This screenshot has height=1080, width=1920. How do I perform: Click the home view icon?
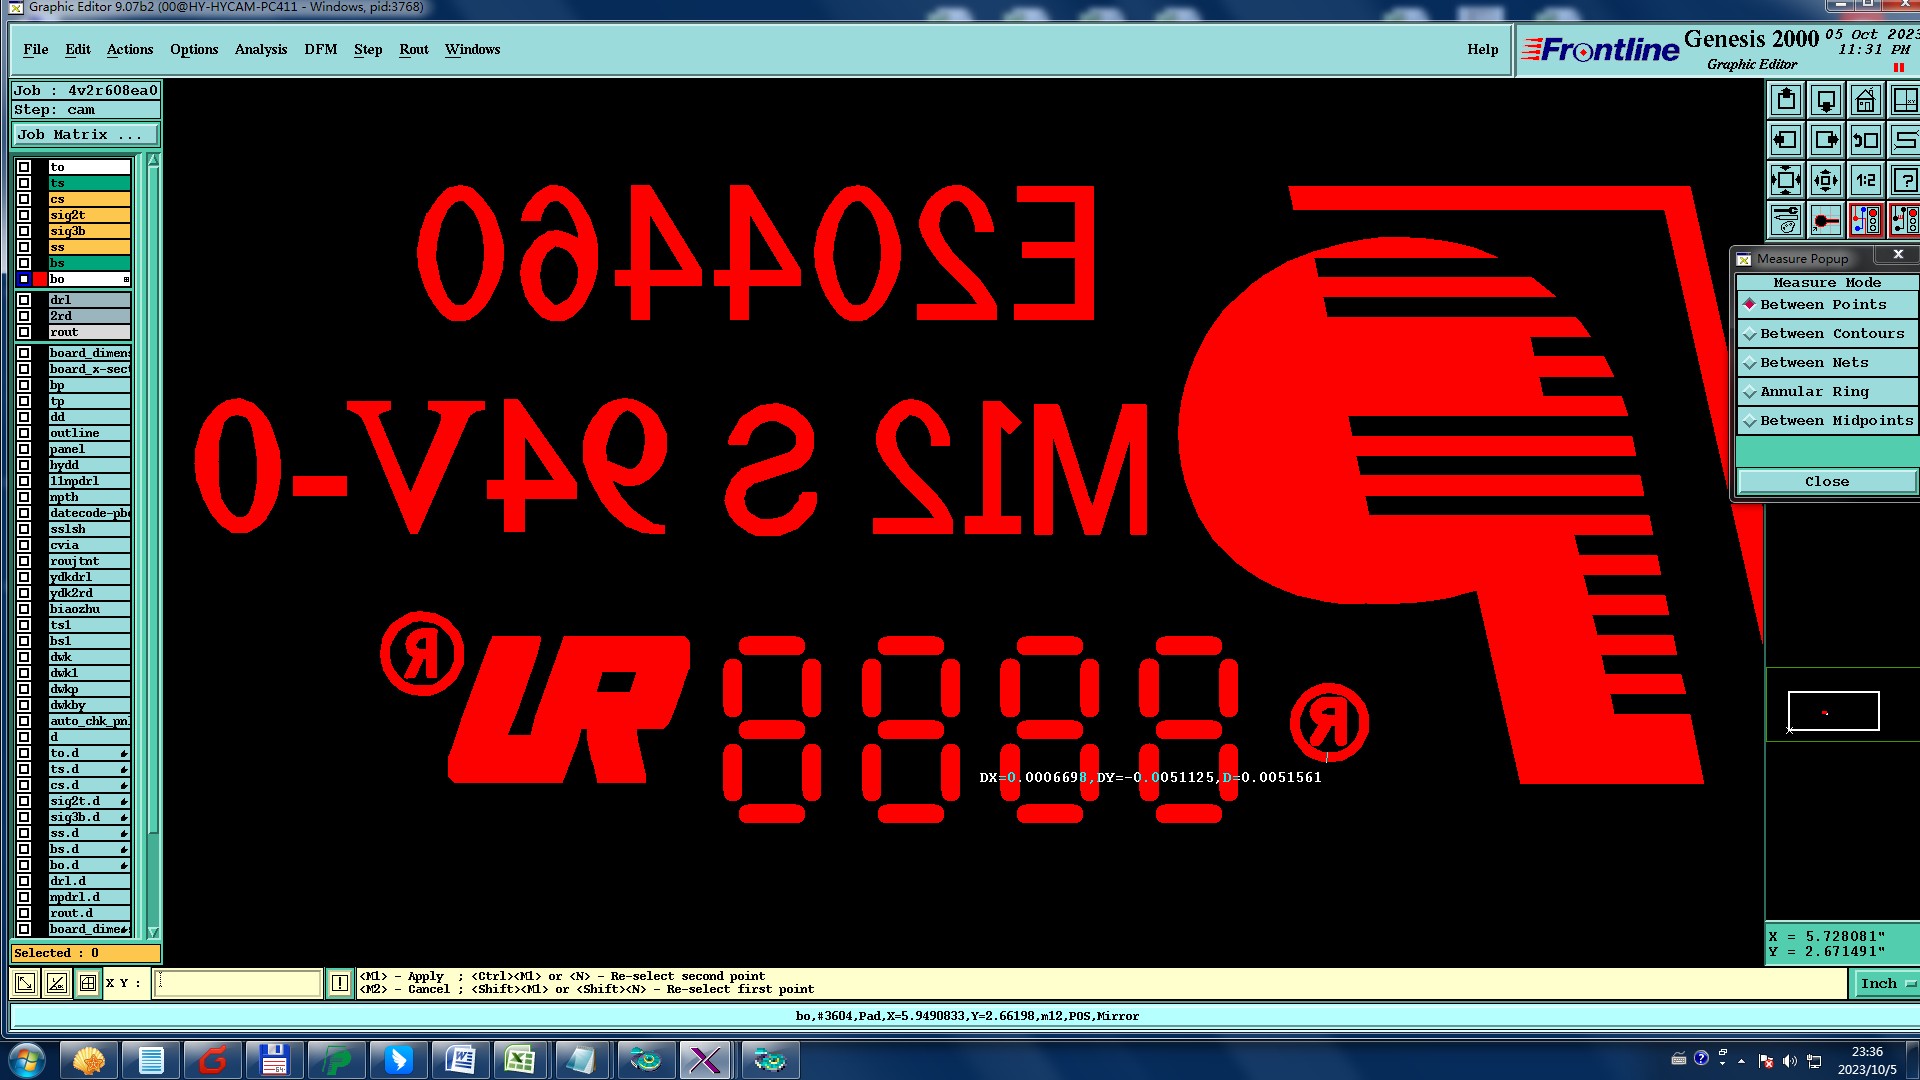tap(1865, 101)
